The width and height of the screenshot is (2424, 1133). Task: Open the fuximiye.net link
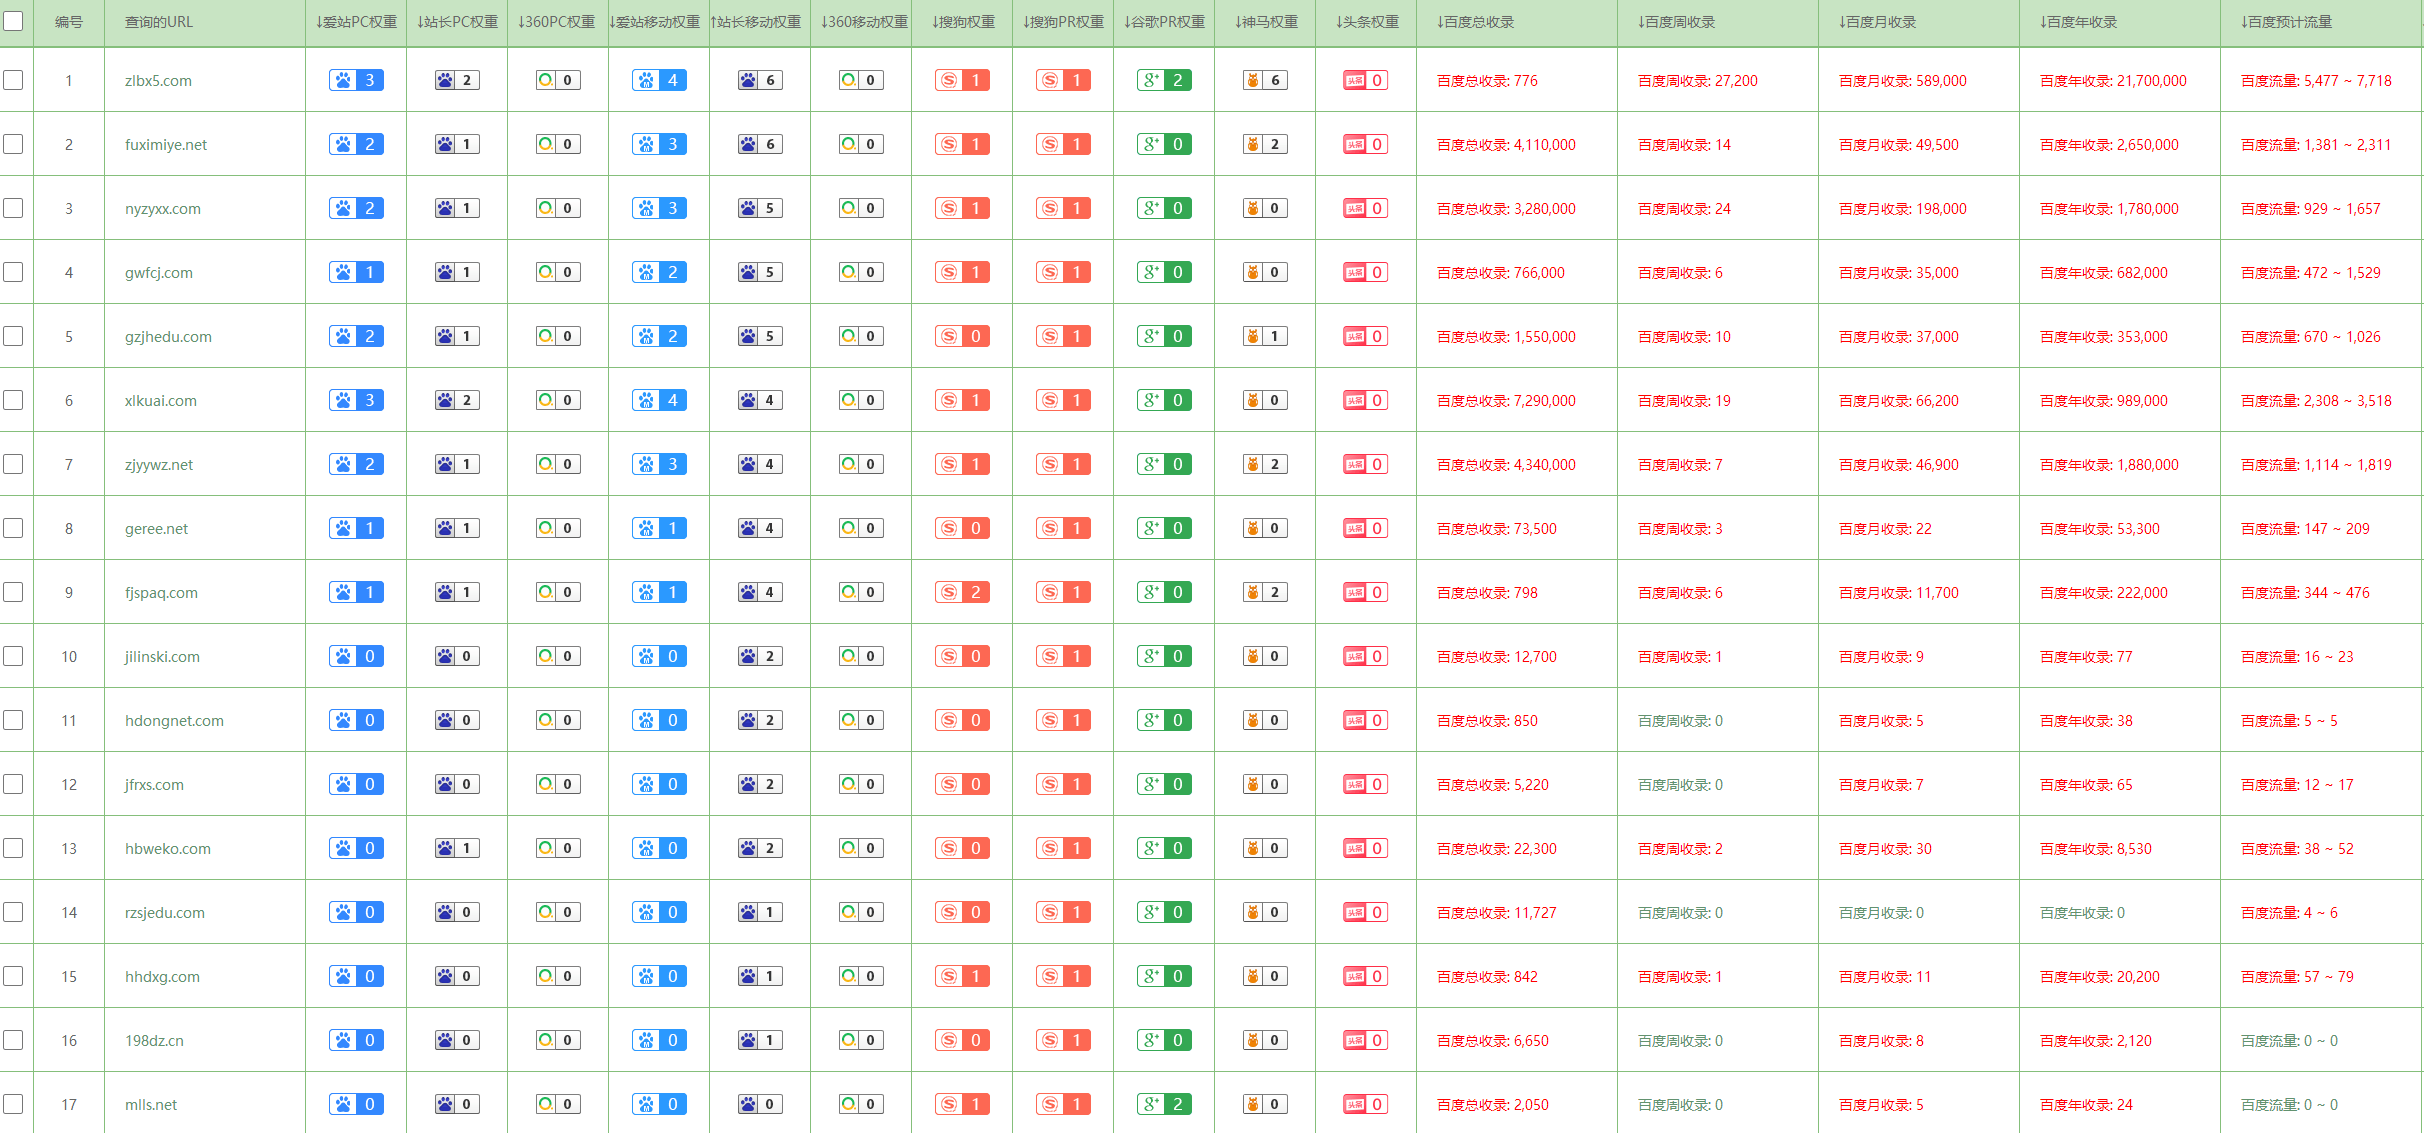click(x=166, y=145)
